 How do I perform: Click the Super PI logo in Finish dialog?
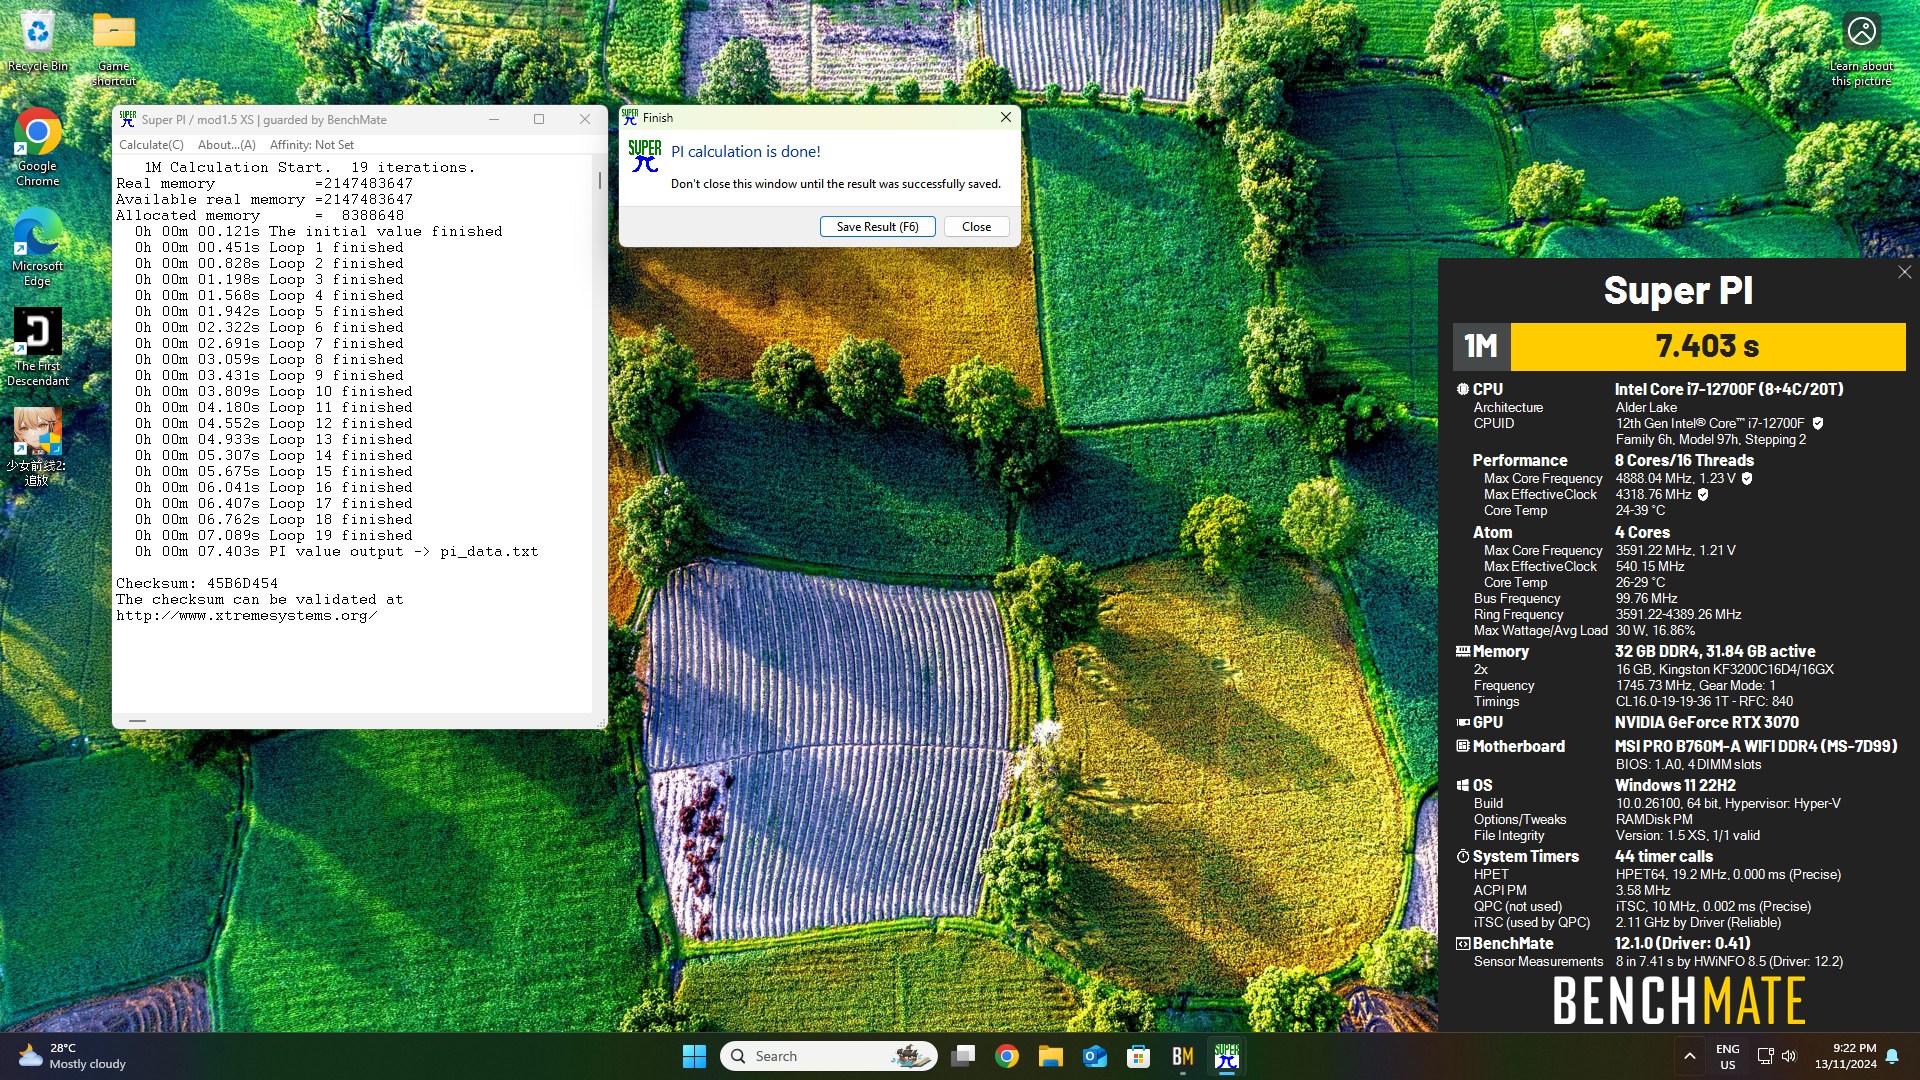click(x=644, y=157)
